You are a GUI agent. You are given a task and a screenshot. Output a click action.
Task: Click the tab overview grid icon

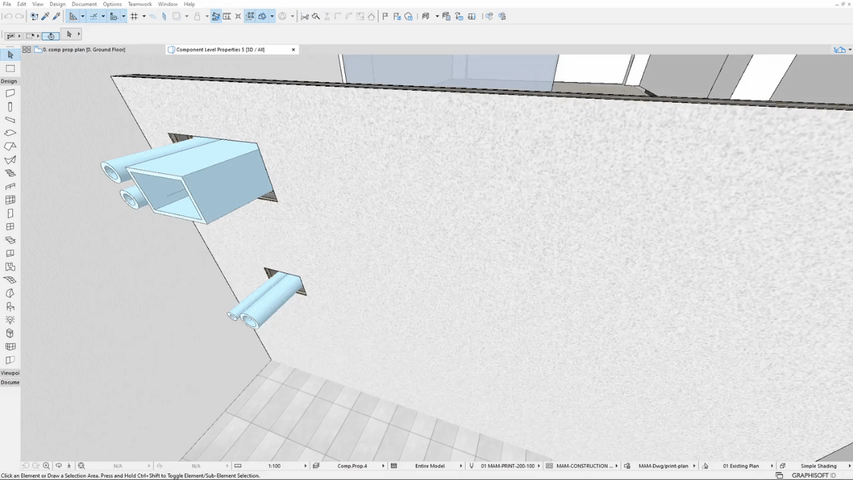(x=27, y=50)
